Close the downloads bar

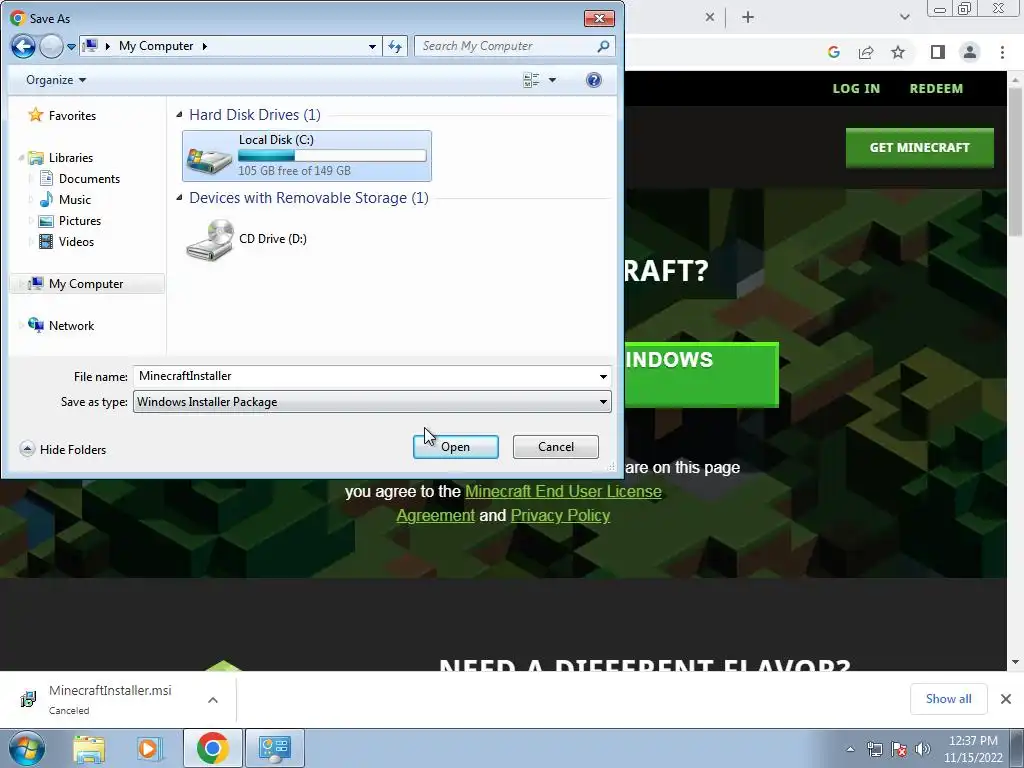(1006, 699)
